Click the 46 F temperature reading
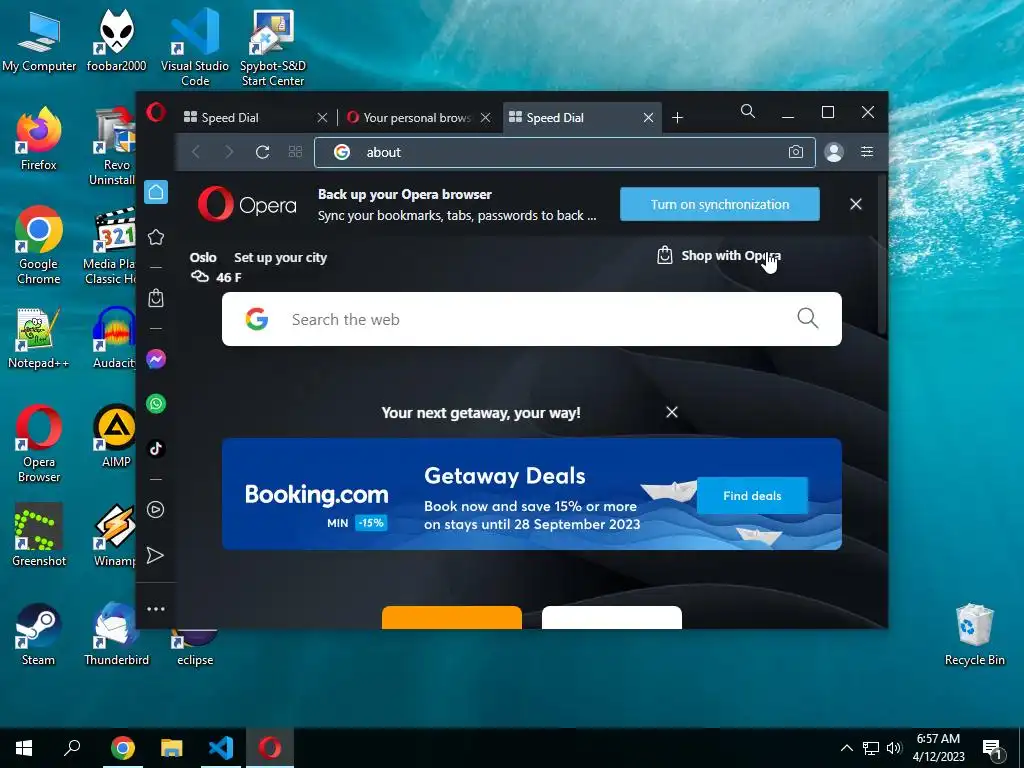 pyautogui.click(x=229, y=278)
